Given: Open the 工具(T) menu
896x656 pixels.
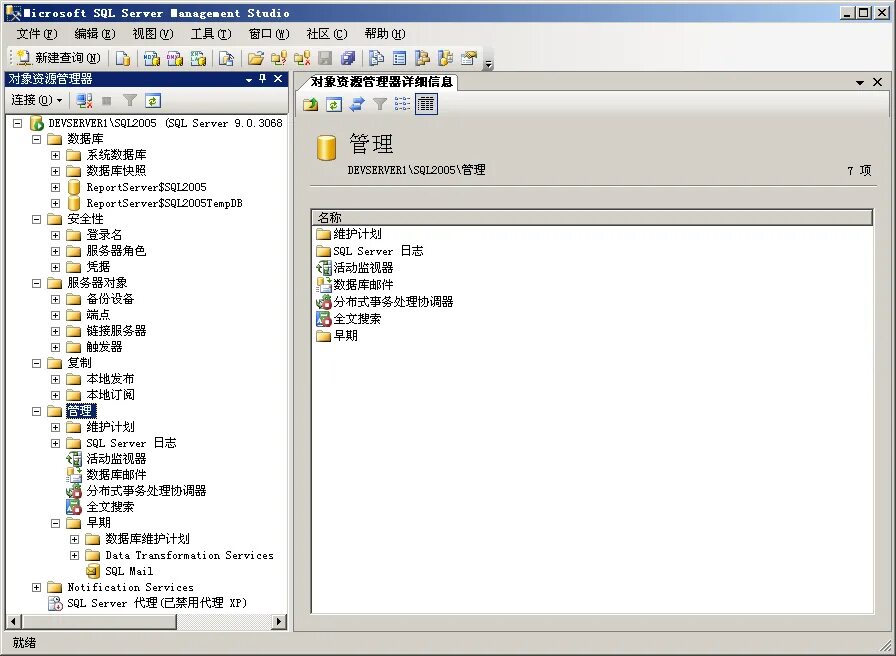Looking at the screenshot, I should (211, 34).
